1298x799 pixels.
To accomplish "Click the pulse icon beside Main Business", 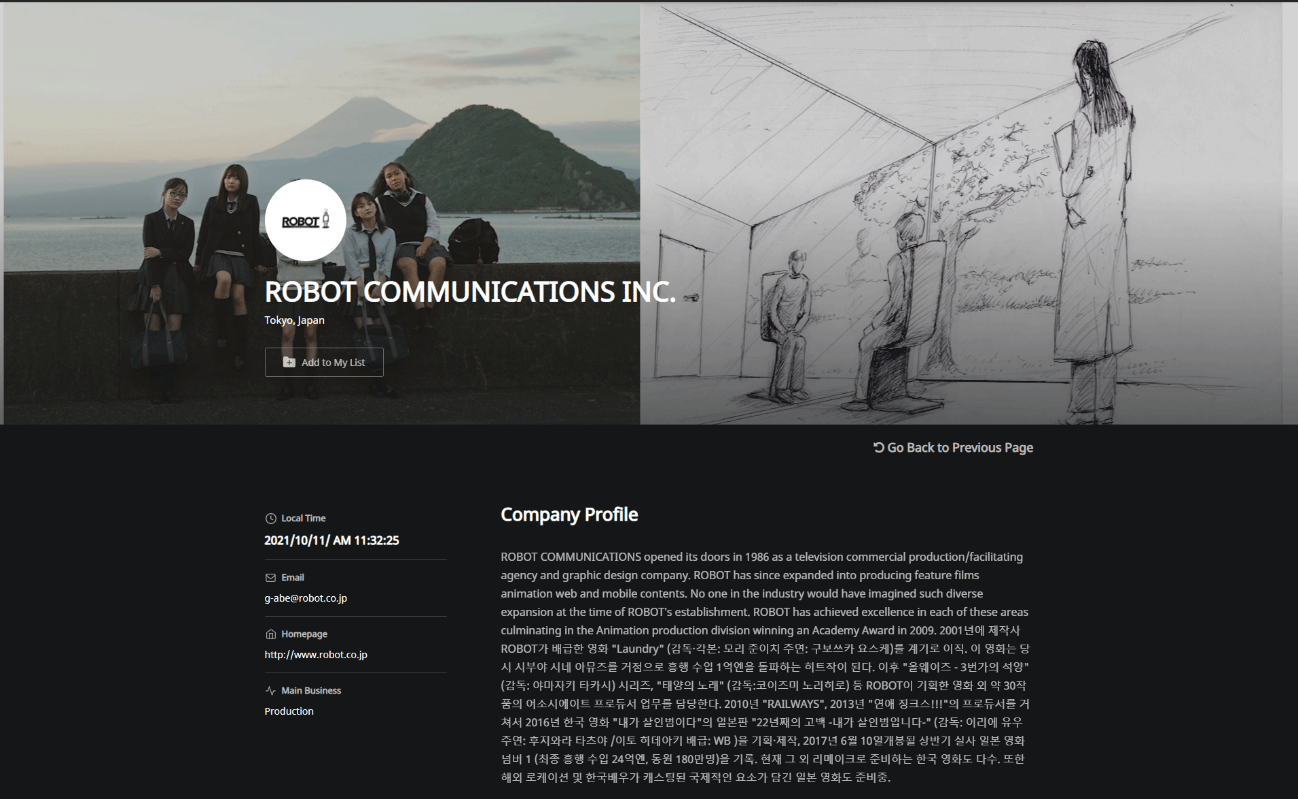I will (270, 690).
